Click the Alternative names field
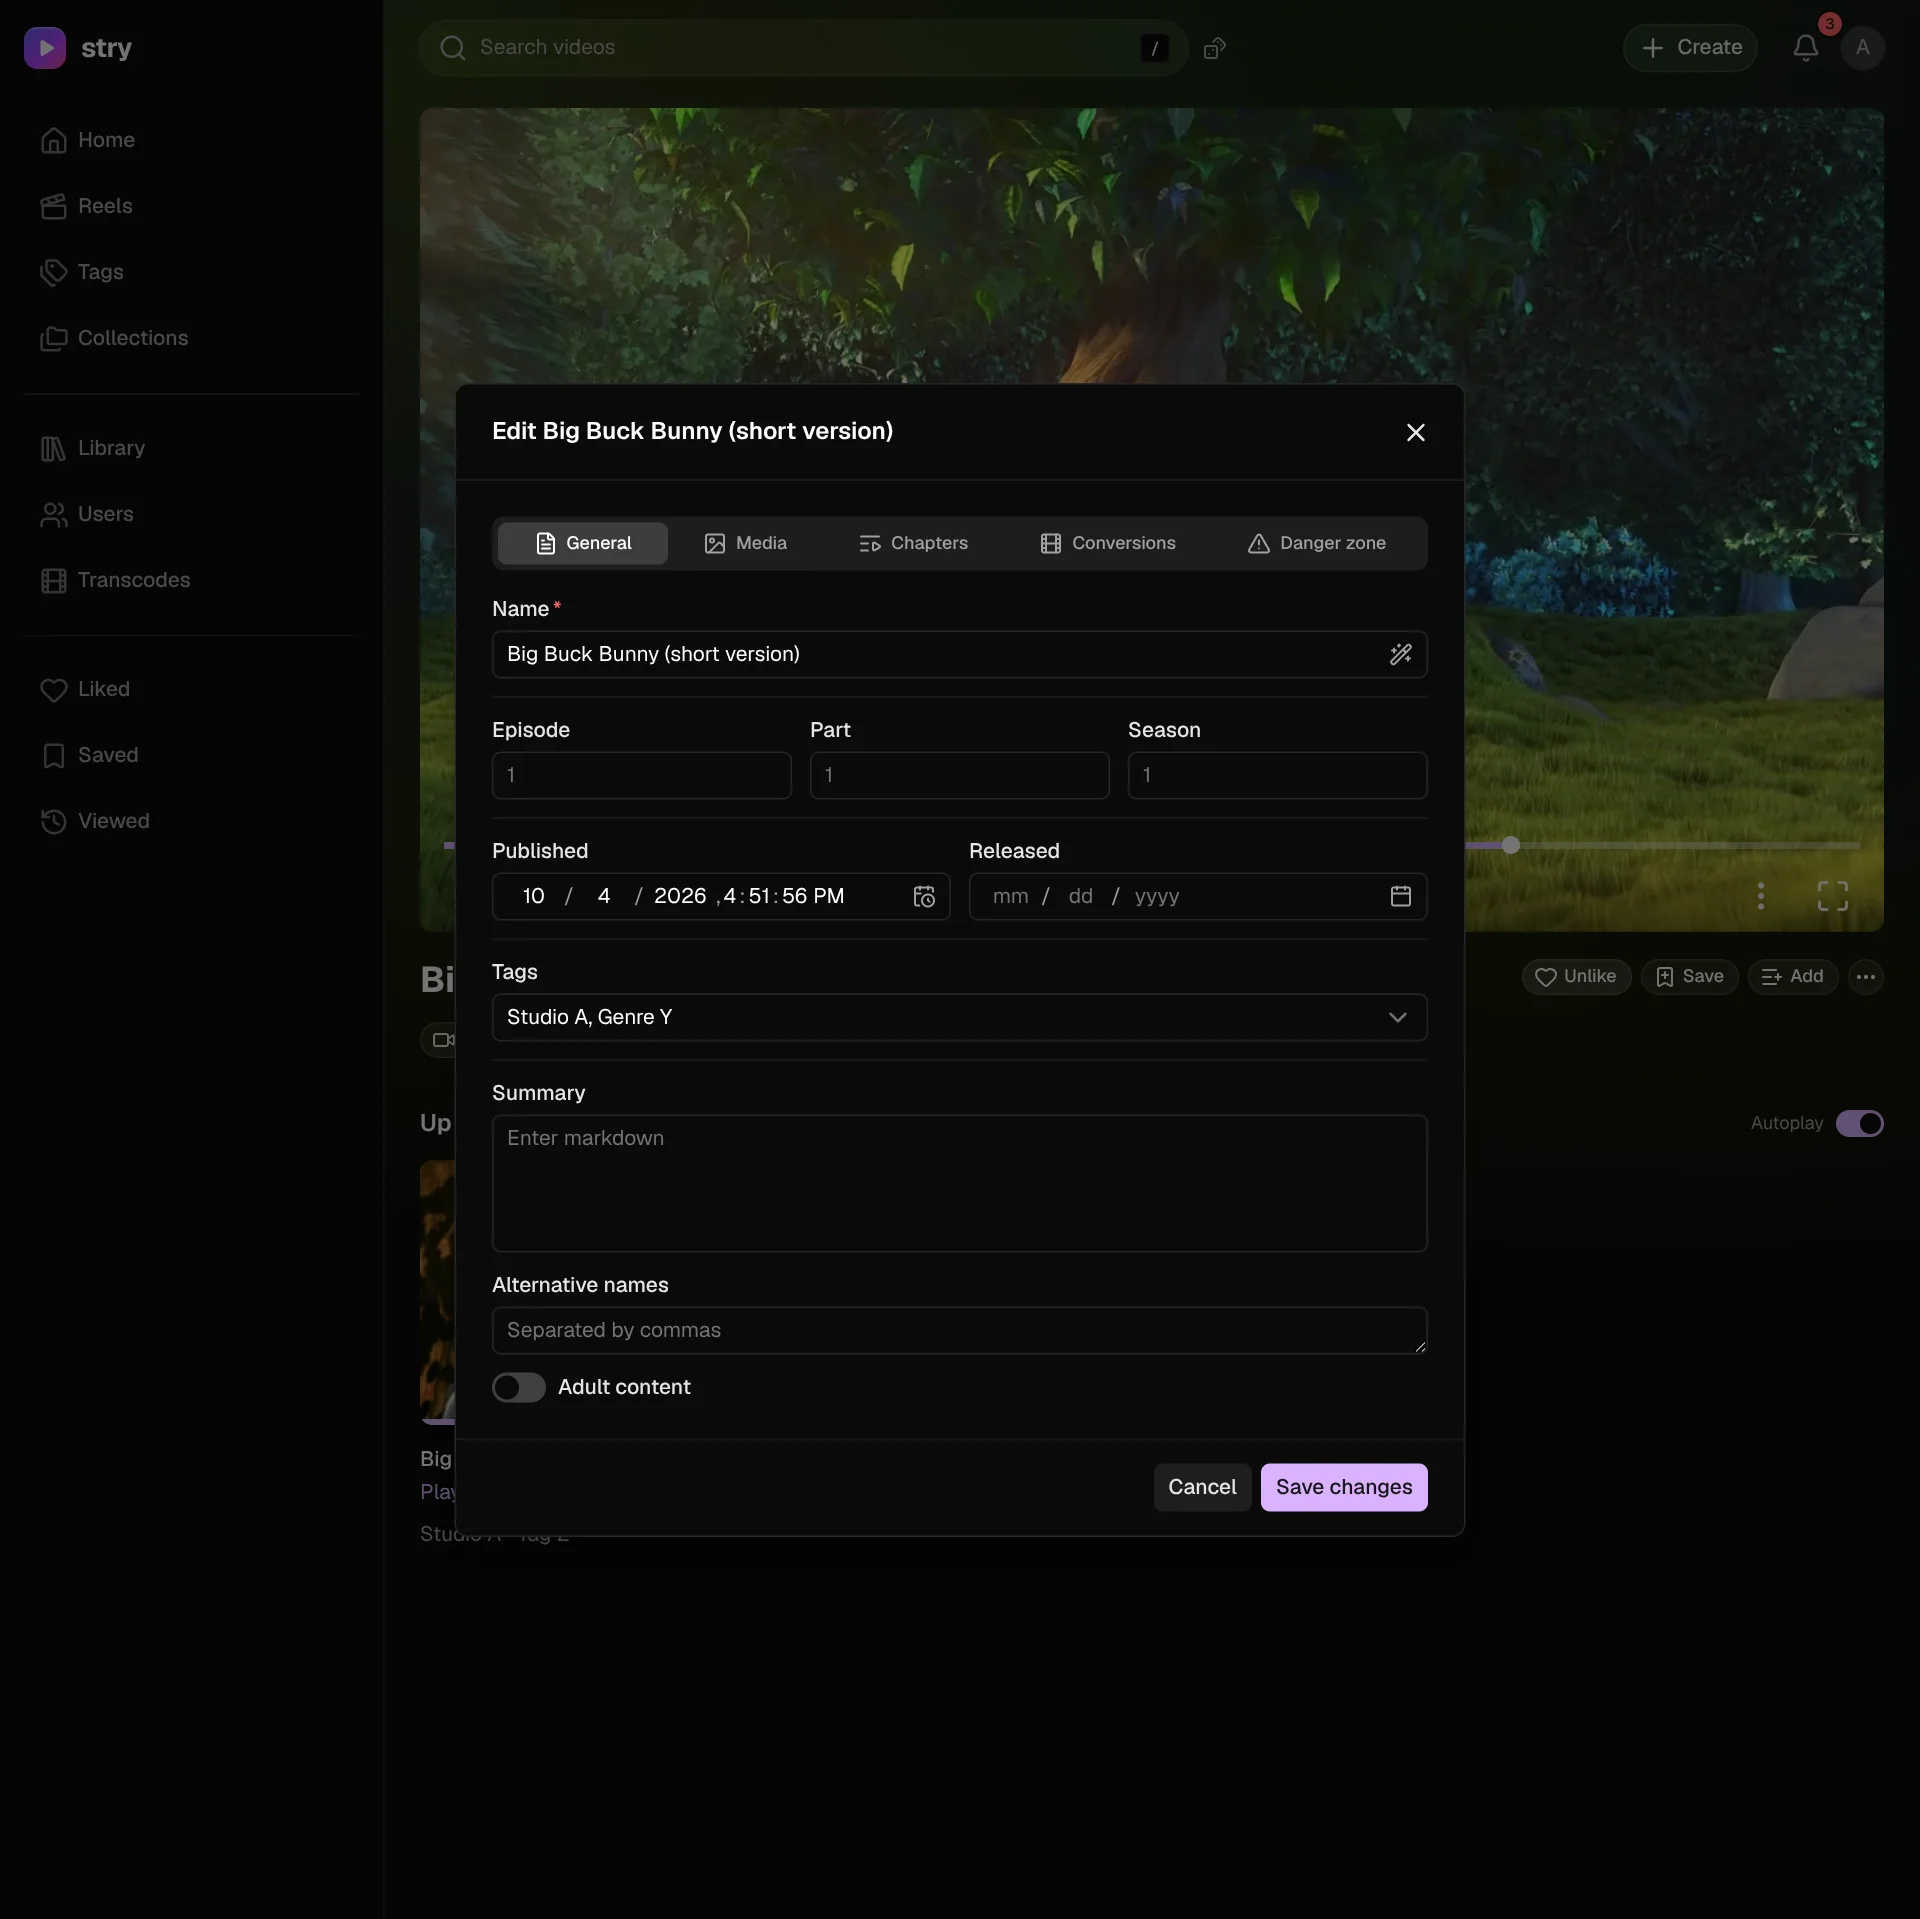 959,1330
